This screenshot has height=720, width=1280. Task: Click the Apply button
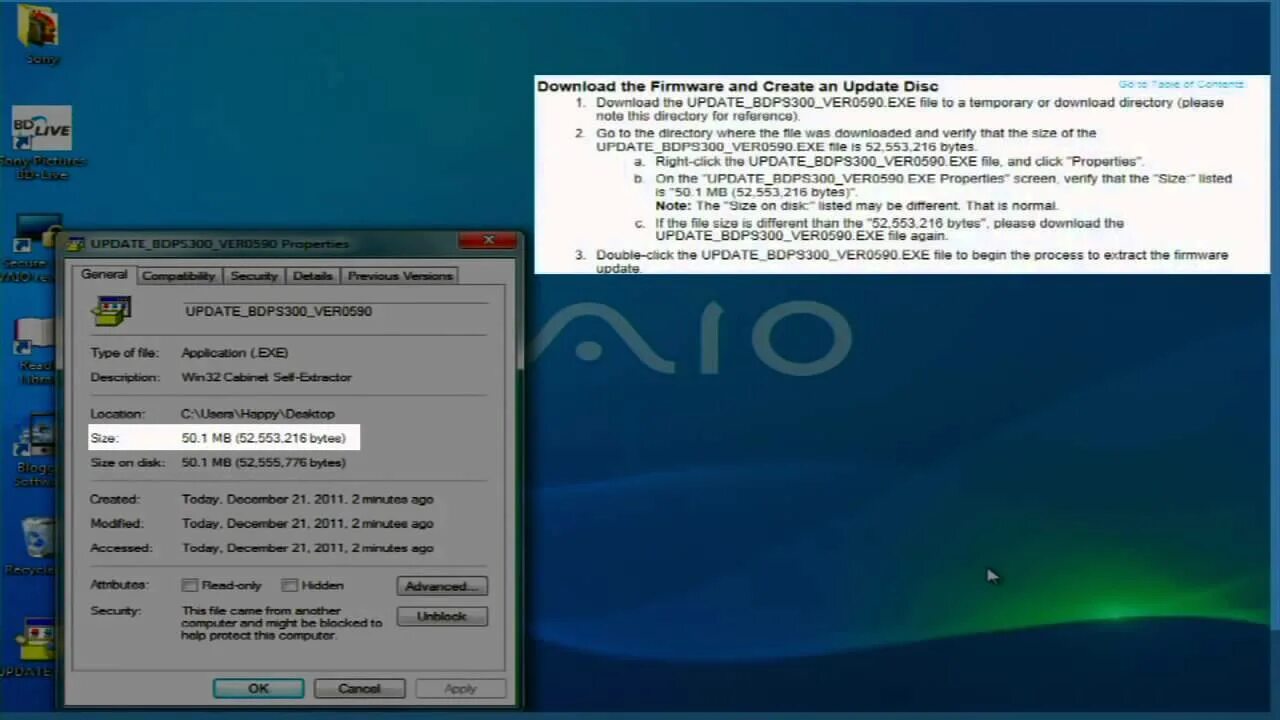click(460, 688)
